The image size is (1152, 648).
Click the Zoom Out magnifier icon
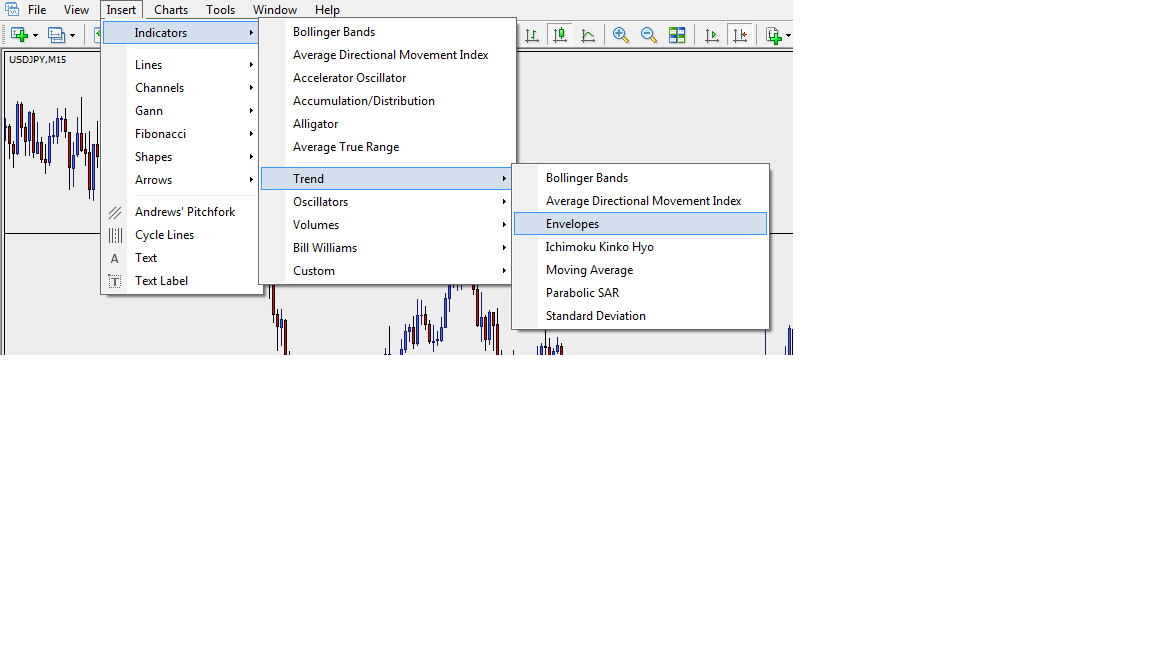click(649, 35)
